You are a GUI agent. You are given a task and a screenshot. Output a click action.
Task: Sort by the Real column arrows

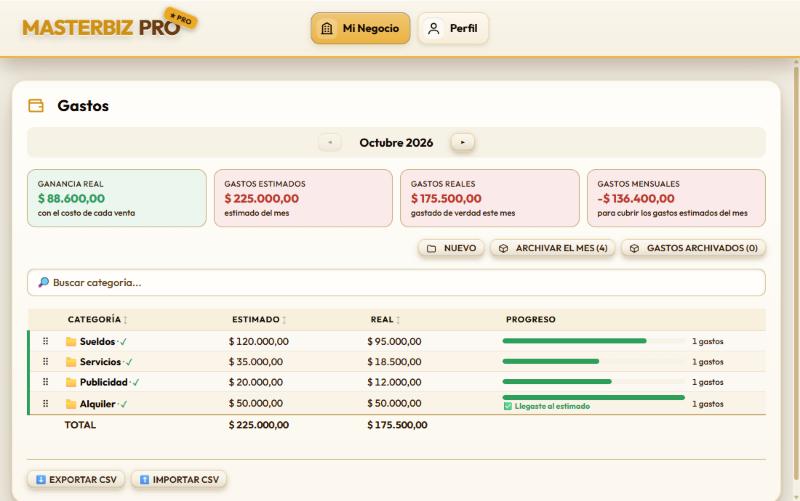pyautogui.click(x=398, y=320)
